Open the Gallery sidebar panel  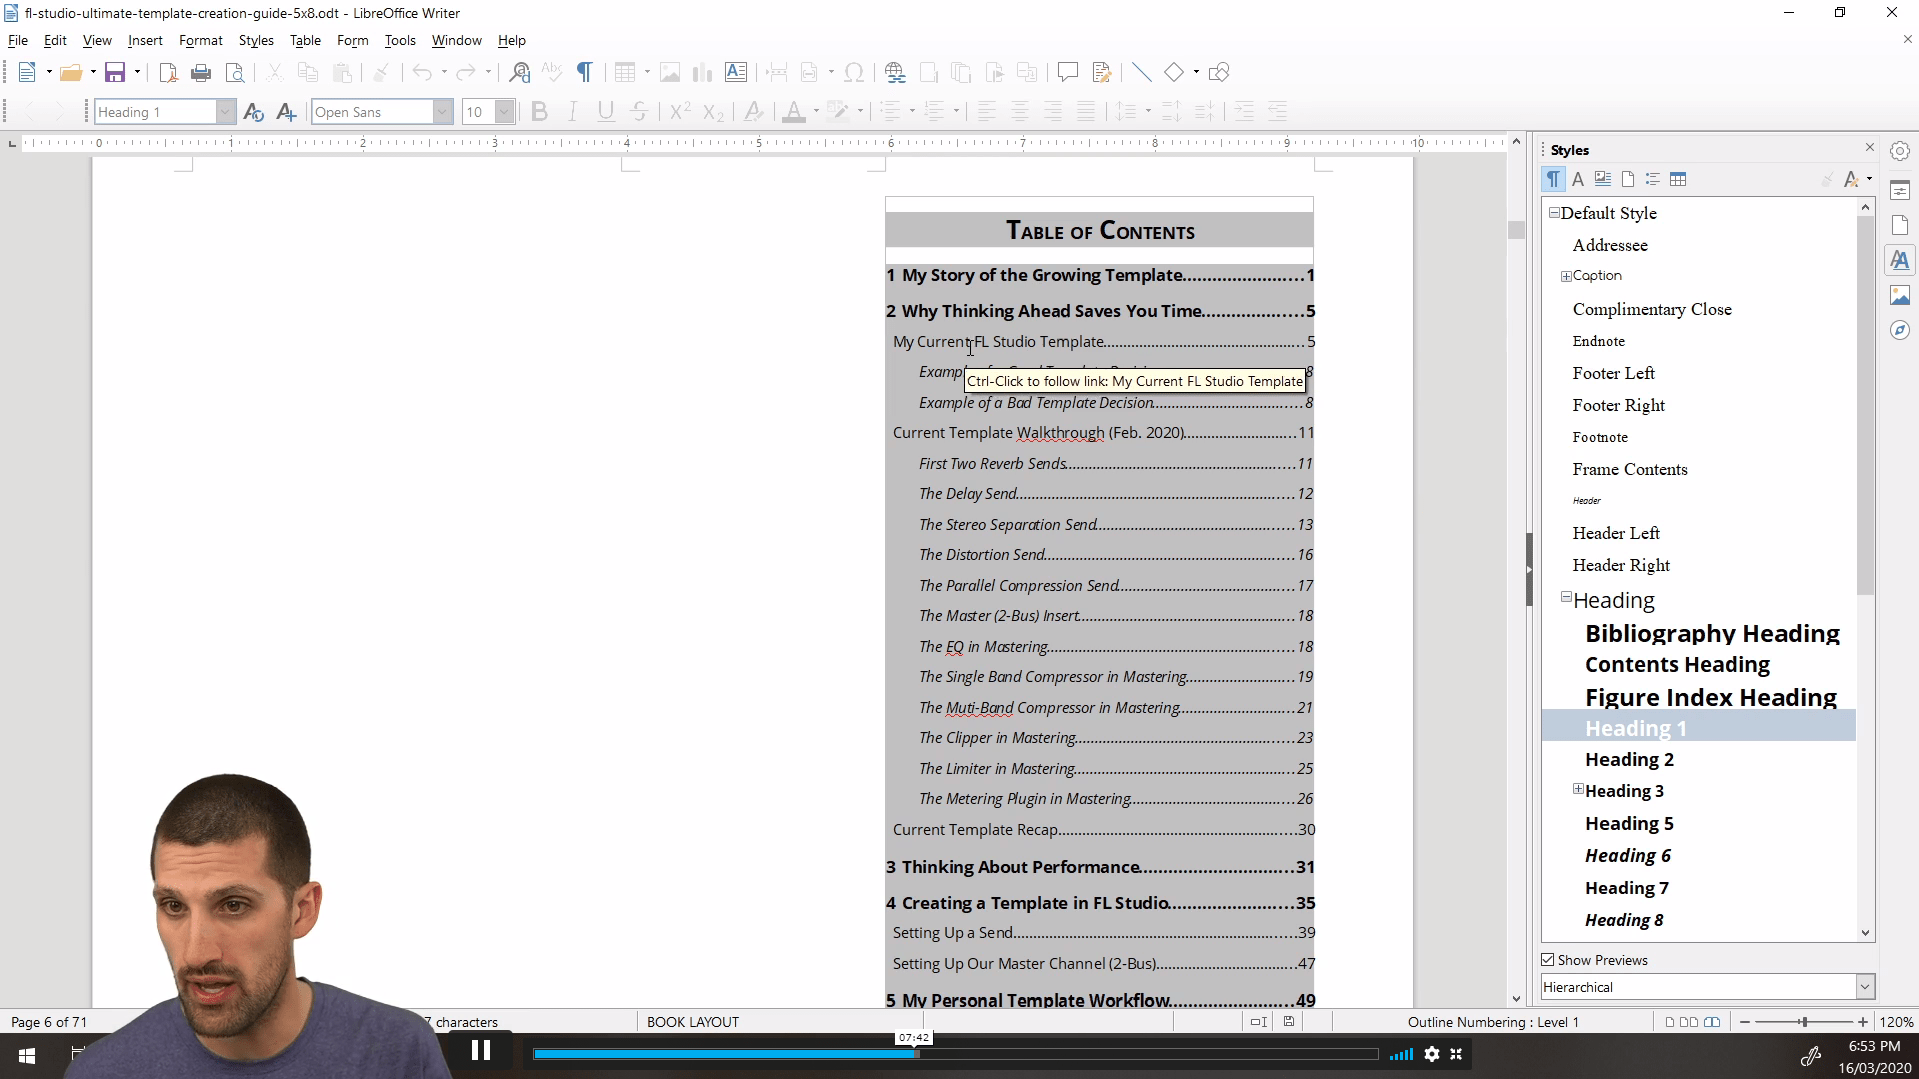1901,295
